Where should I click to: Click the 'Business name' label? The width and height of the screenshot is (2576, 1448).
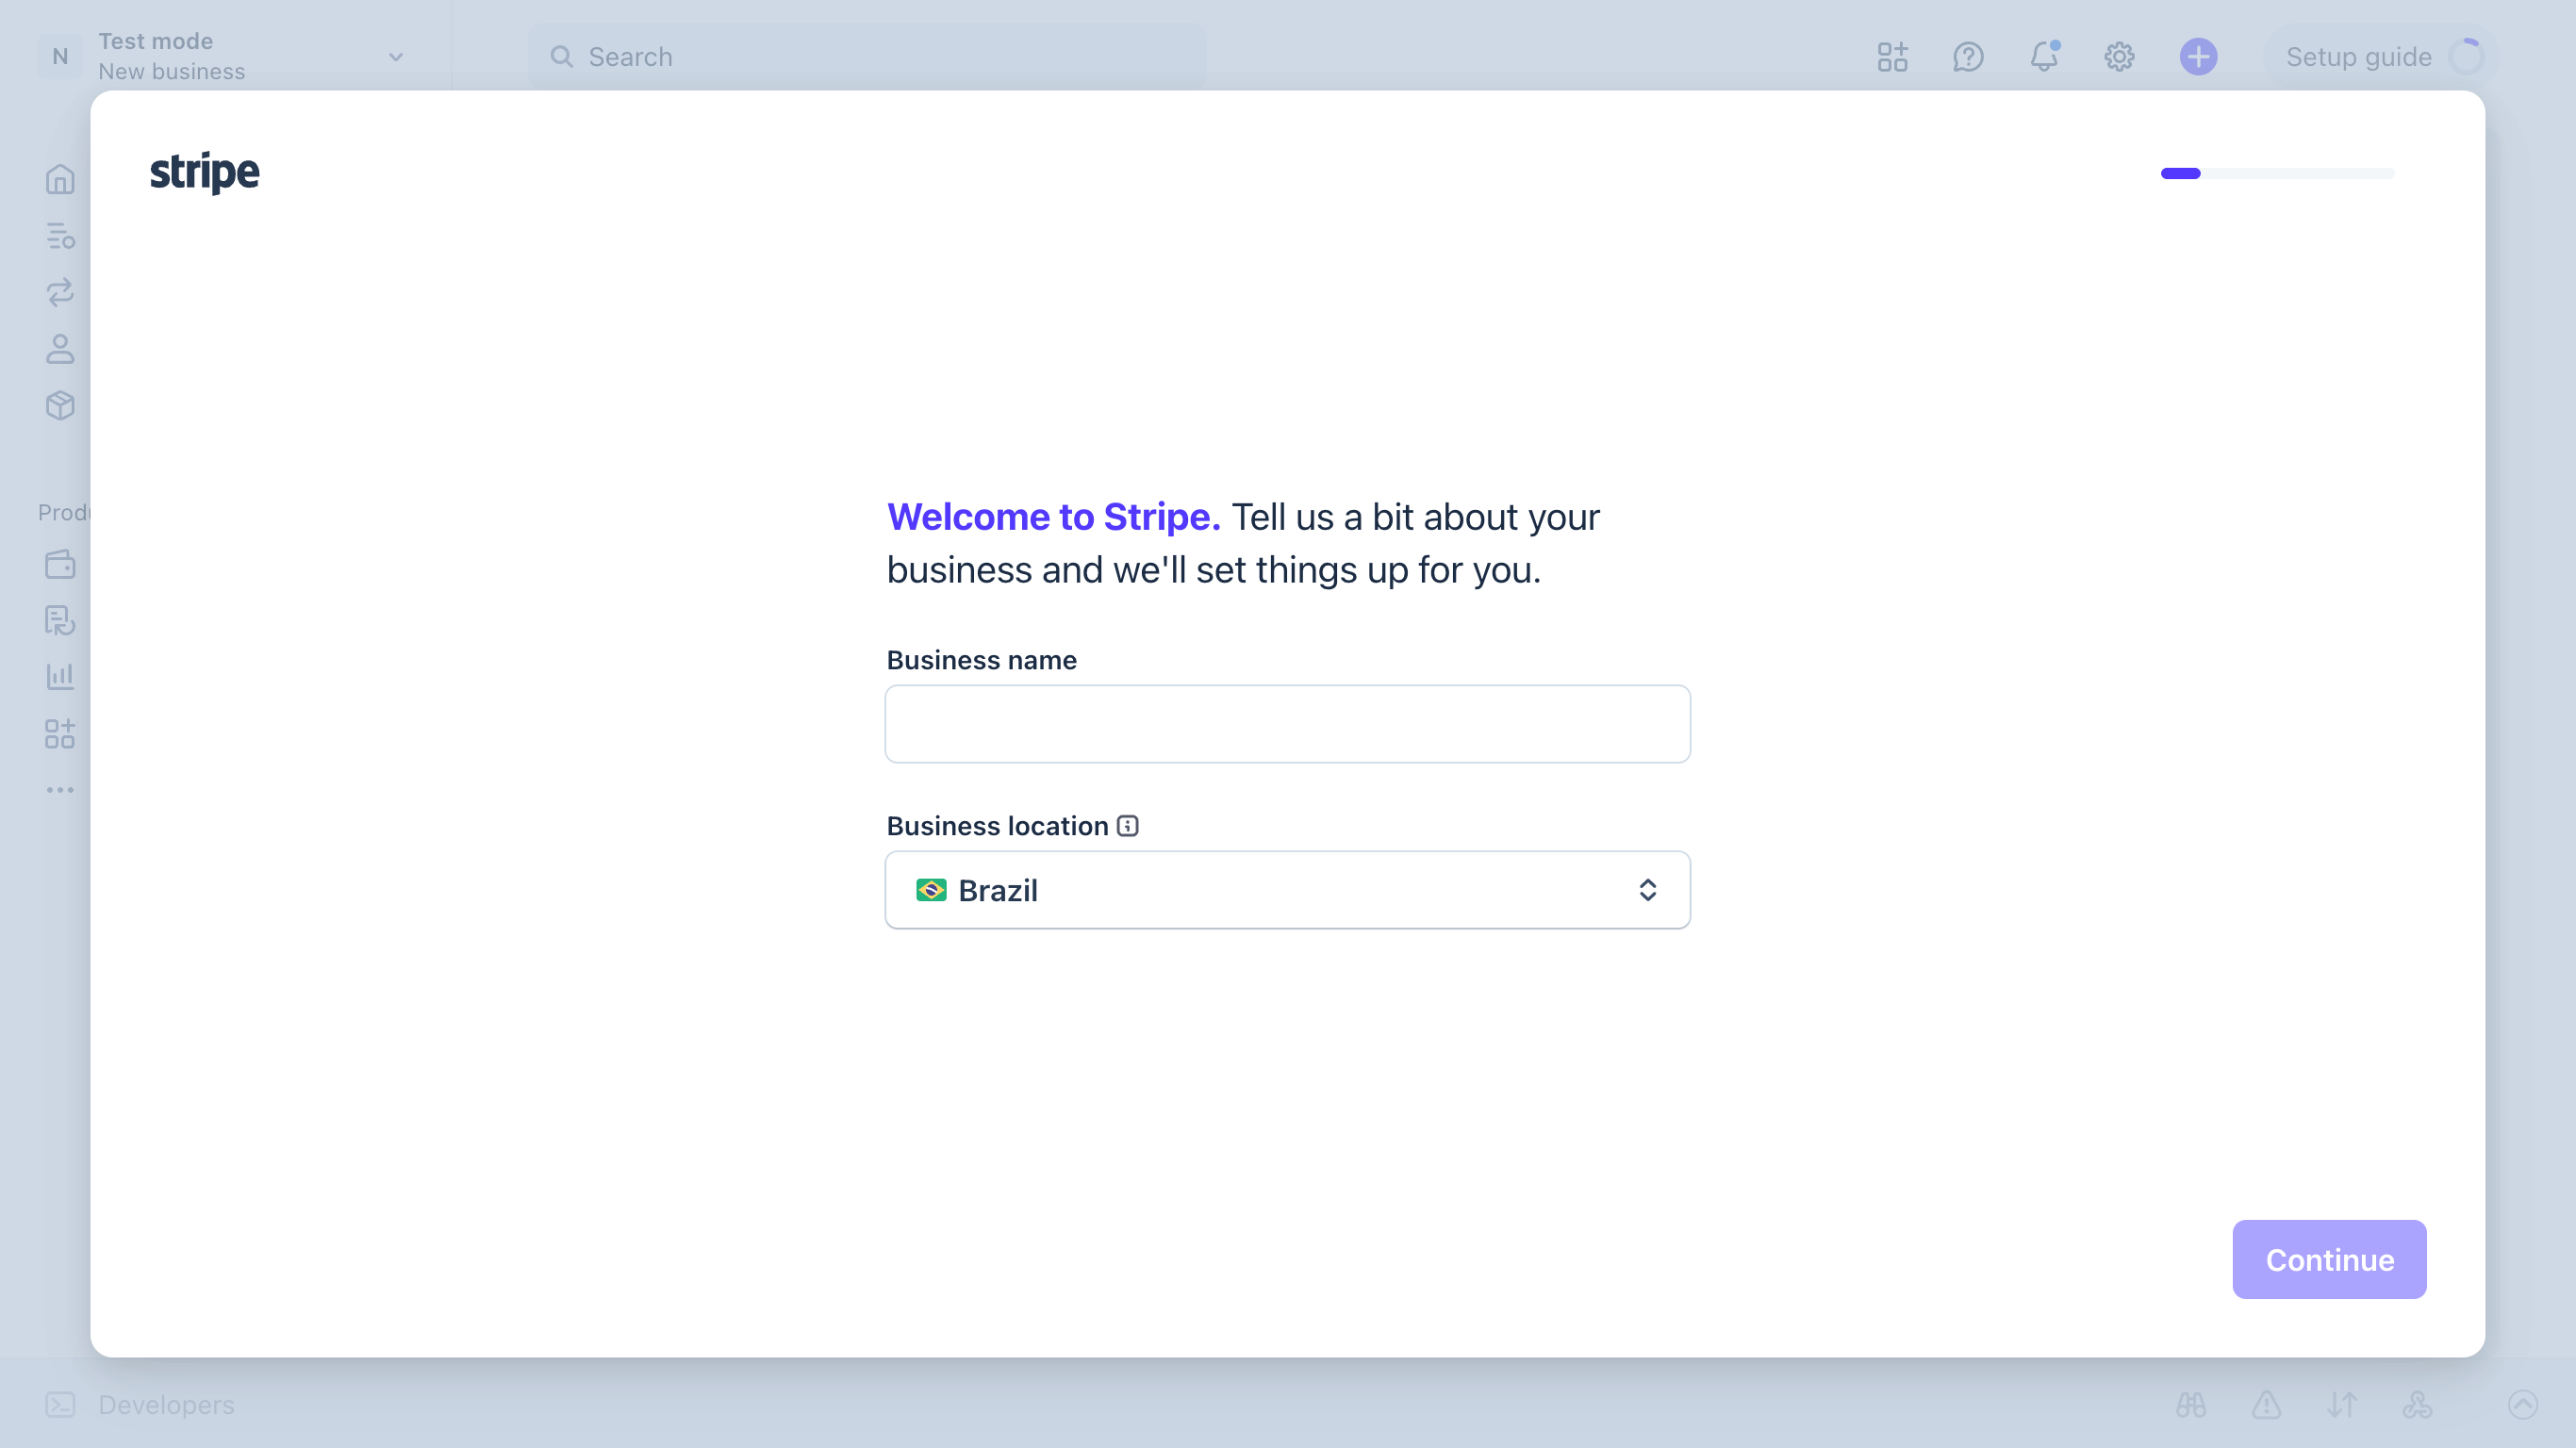pos(981,660)
